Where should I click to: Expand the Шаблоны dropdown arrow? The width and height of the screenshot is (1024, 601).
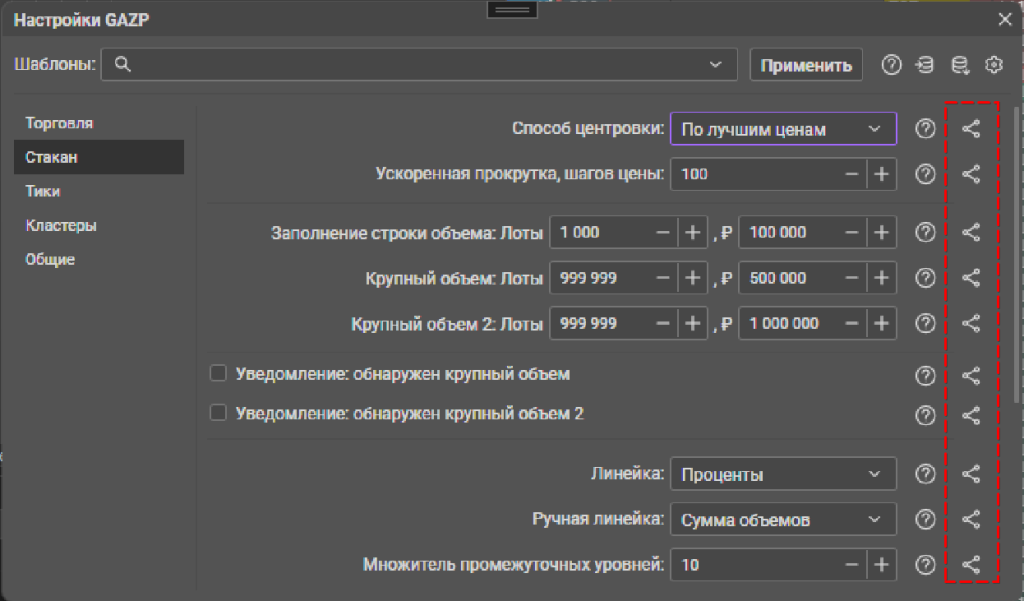pos(716,65)
